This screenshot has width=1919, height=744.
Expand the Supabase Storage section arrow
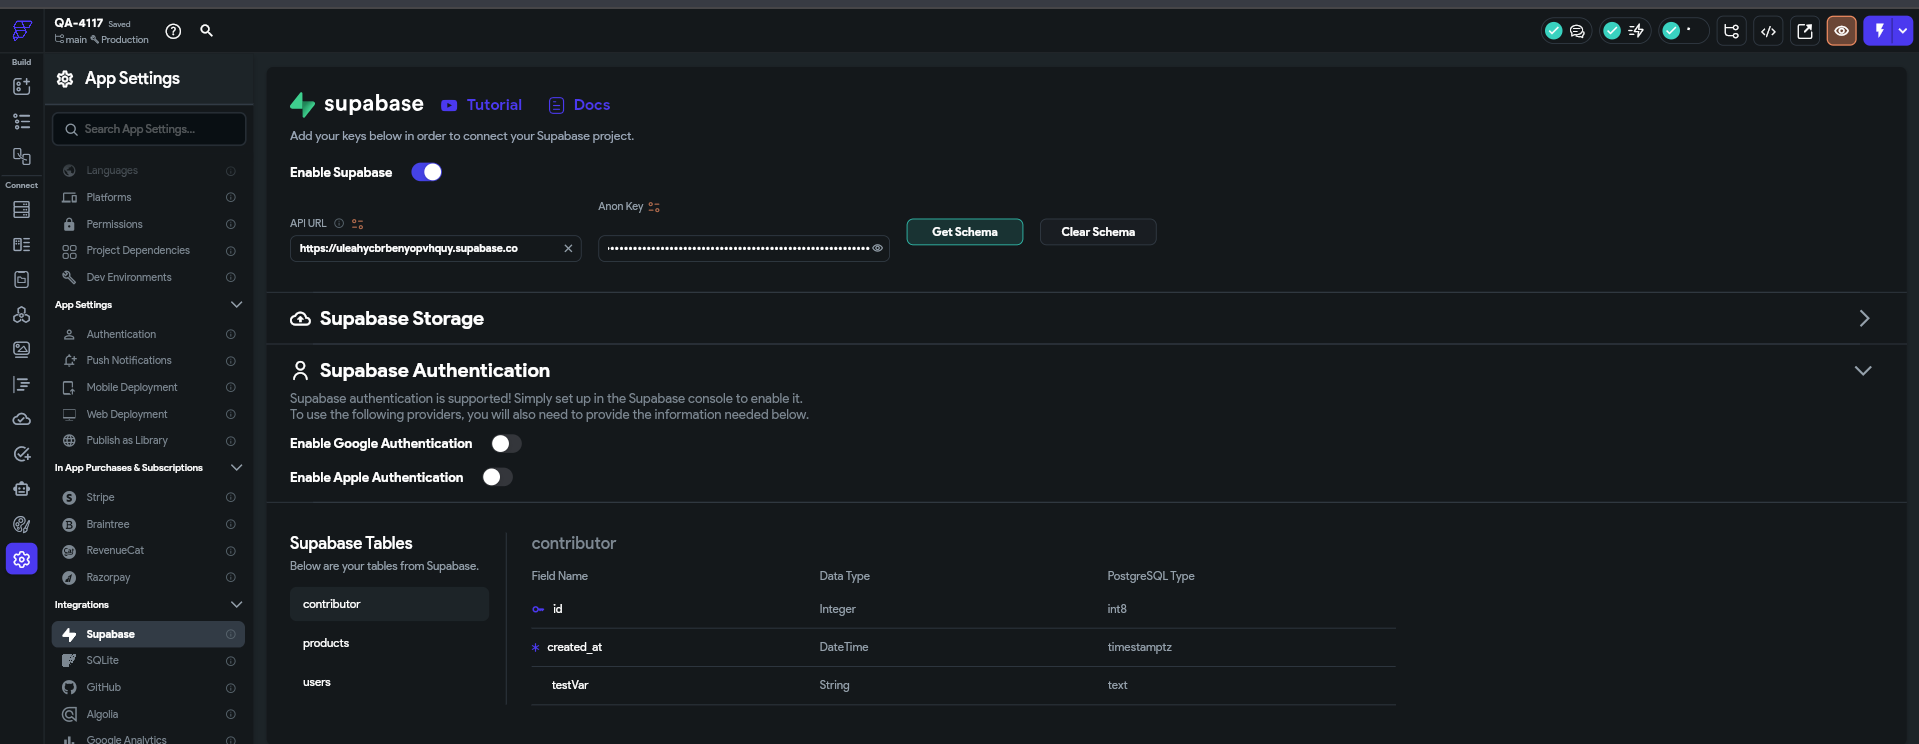click(1864, 318)
